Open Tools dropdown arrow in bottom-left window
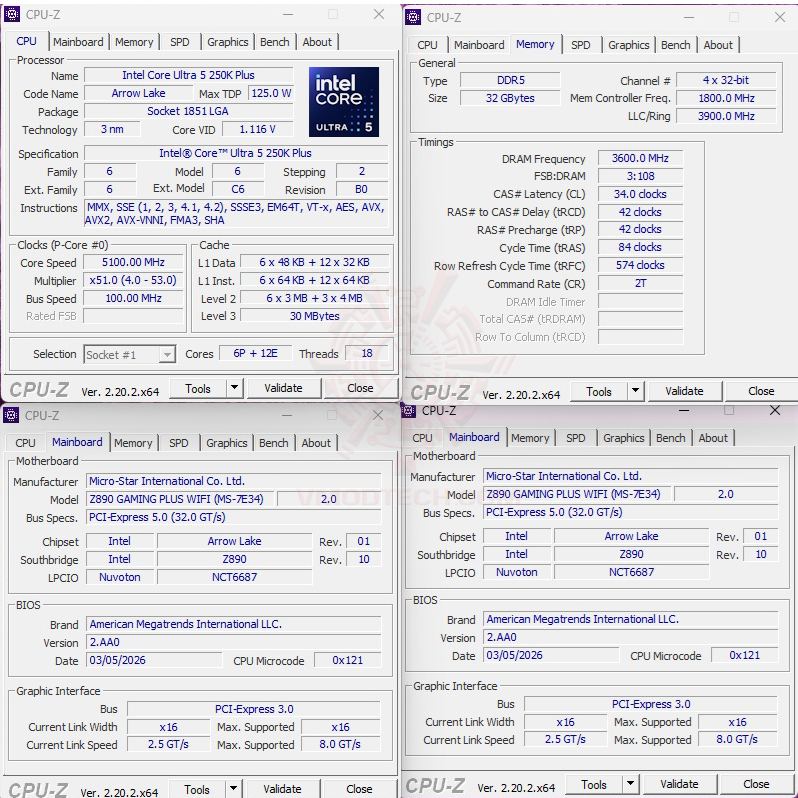 (233, 789)
